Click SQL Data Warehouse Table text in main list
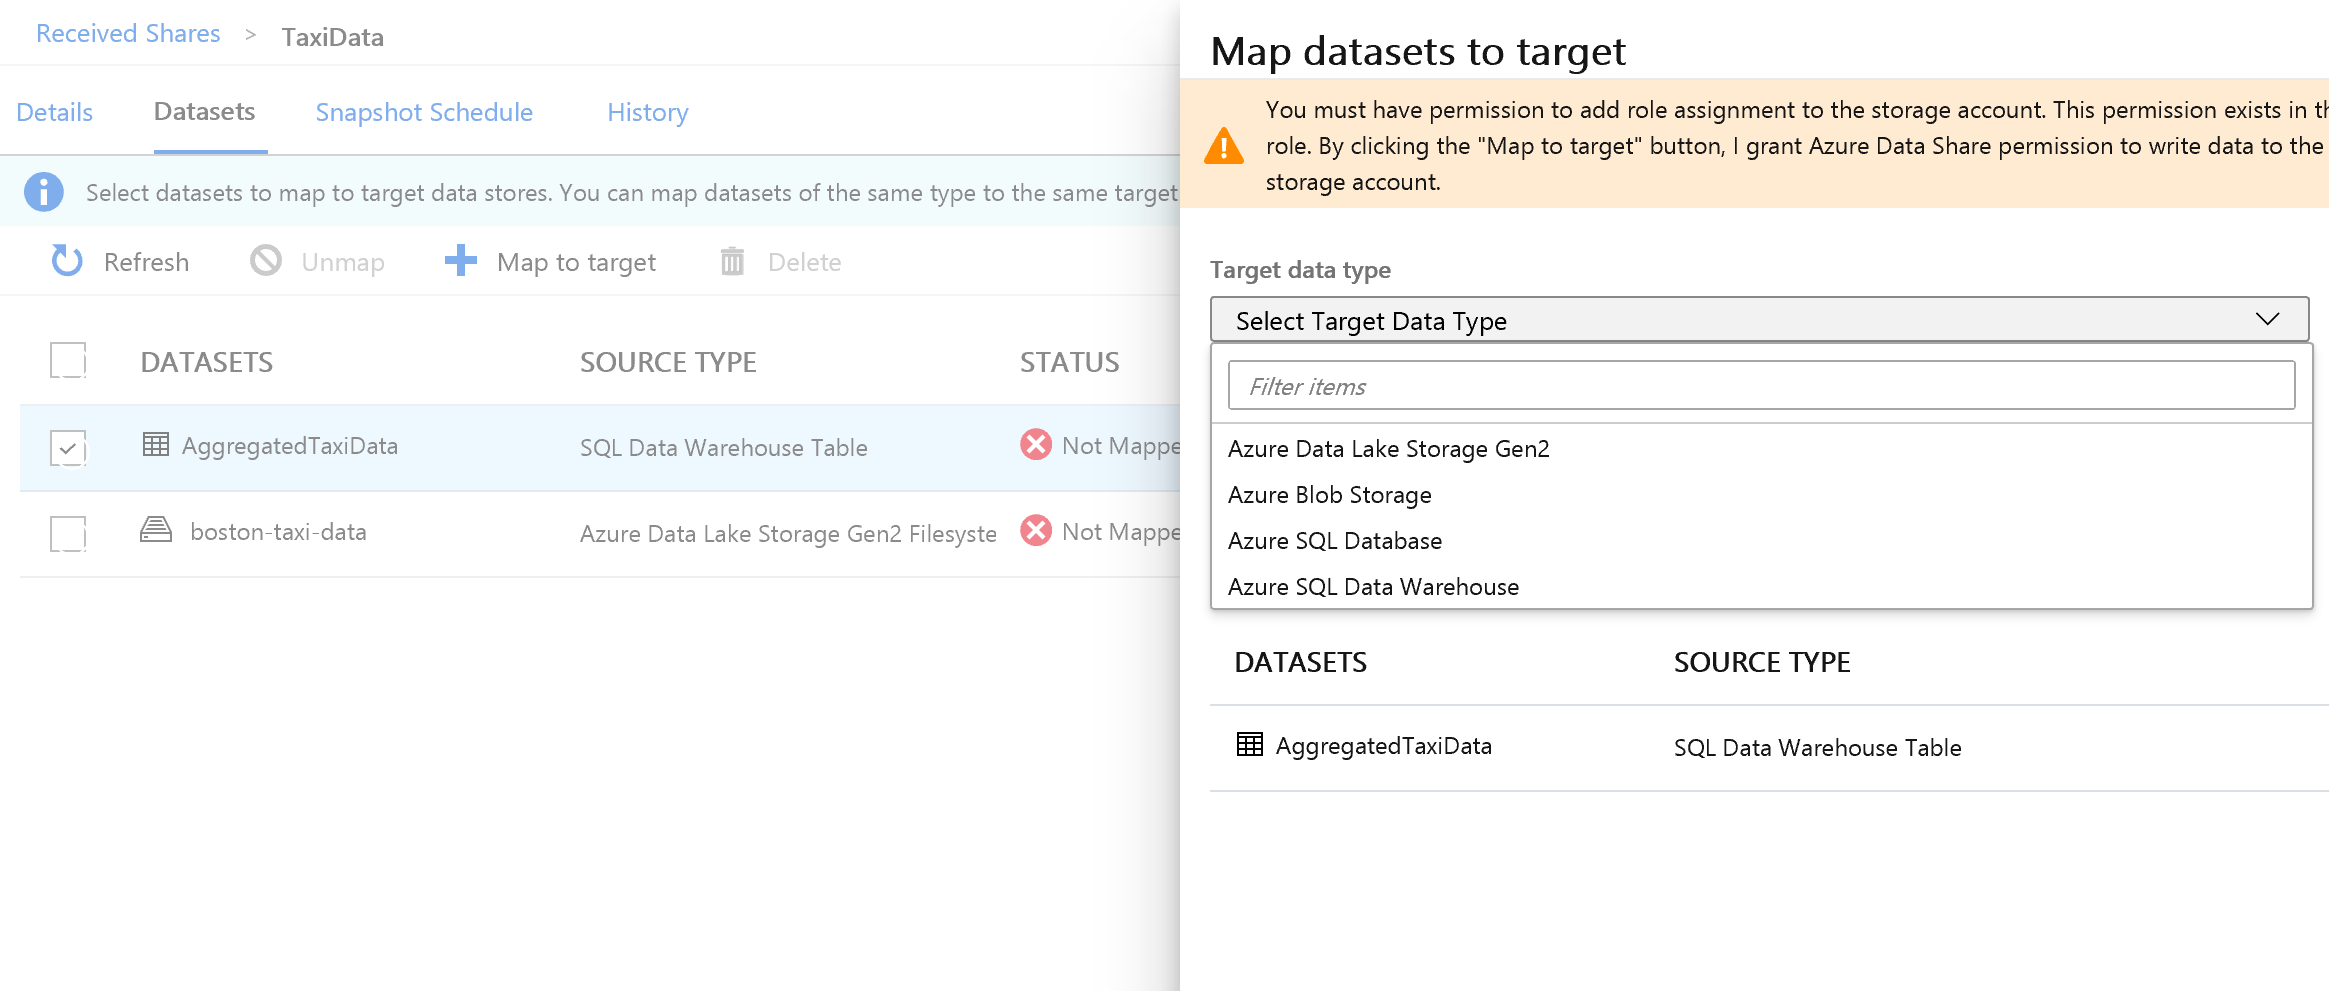2329x991 pixels. (724, 448)
